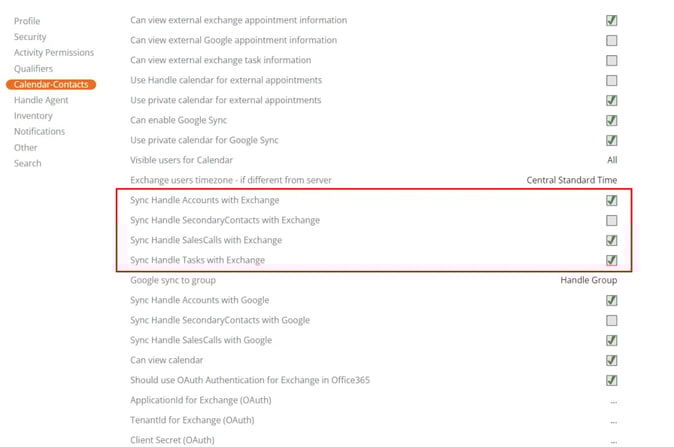Open Notifications settings in sidebar
The width and height of the screenshot is (674, 447).
coord(39,132)
